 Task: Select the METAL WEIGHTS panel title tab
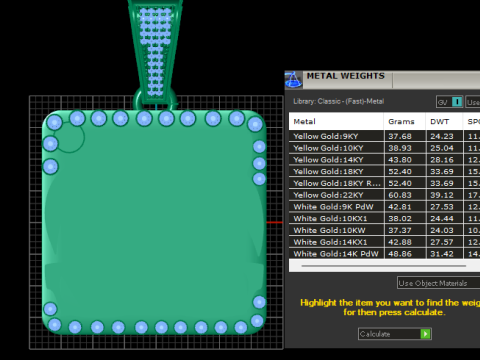tap(346, 76)
